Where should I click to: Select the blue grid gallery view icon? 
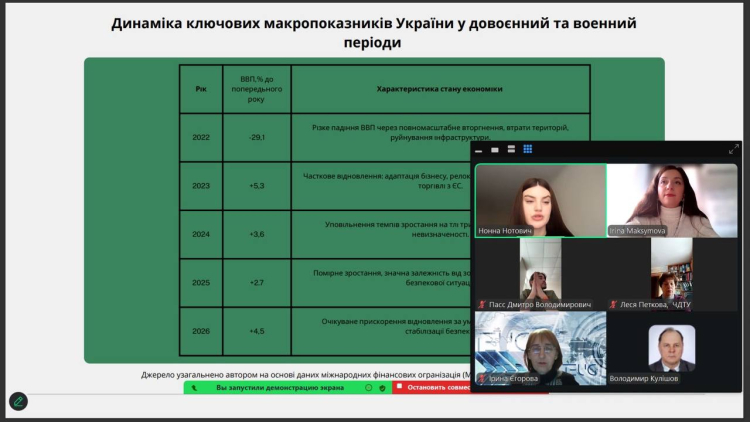528,149
